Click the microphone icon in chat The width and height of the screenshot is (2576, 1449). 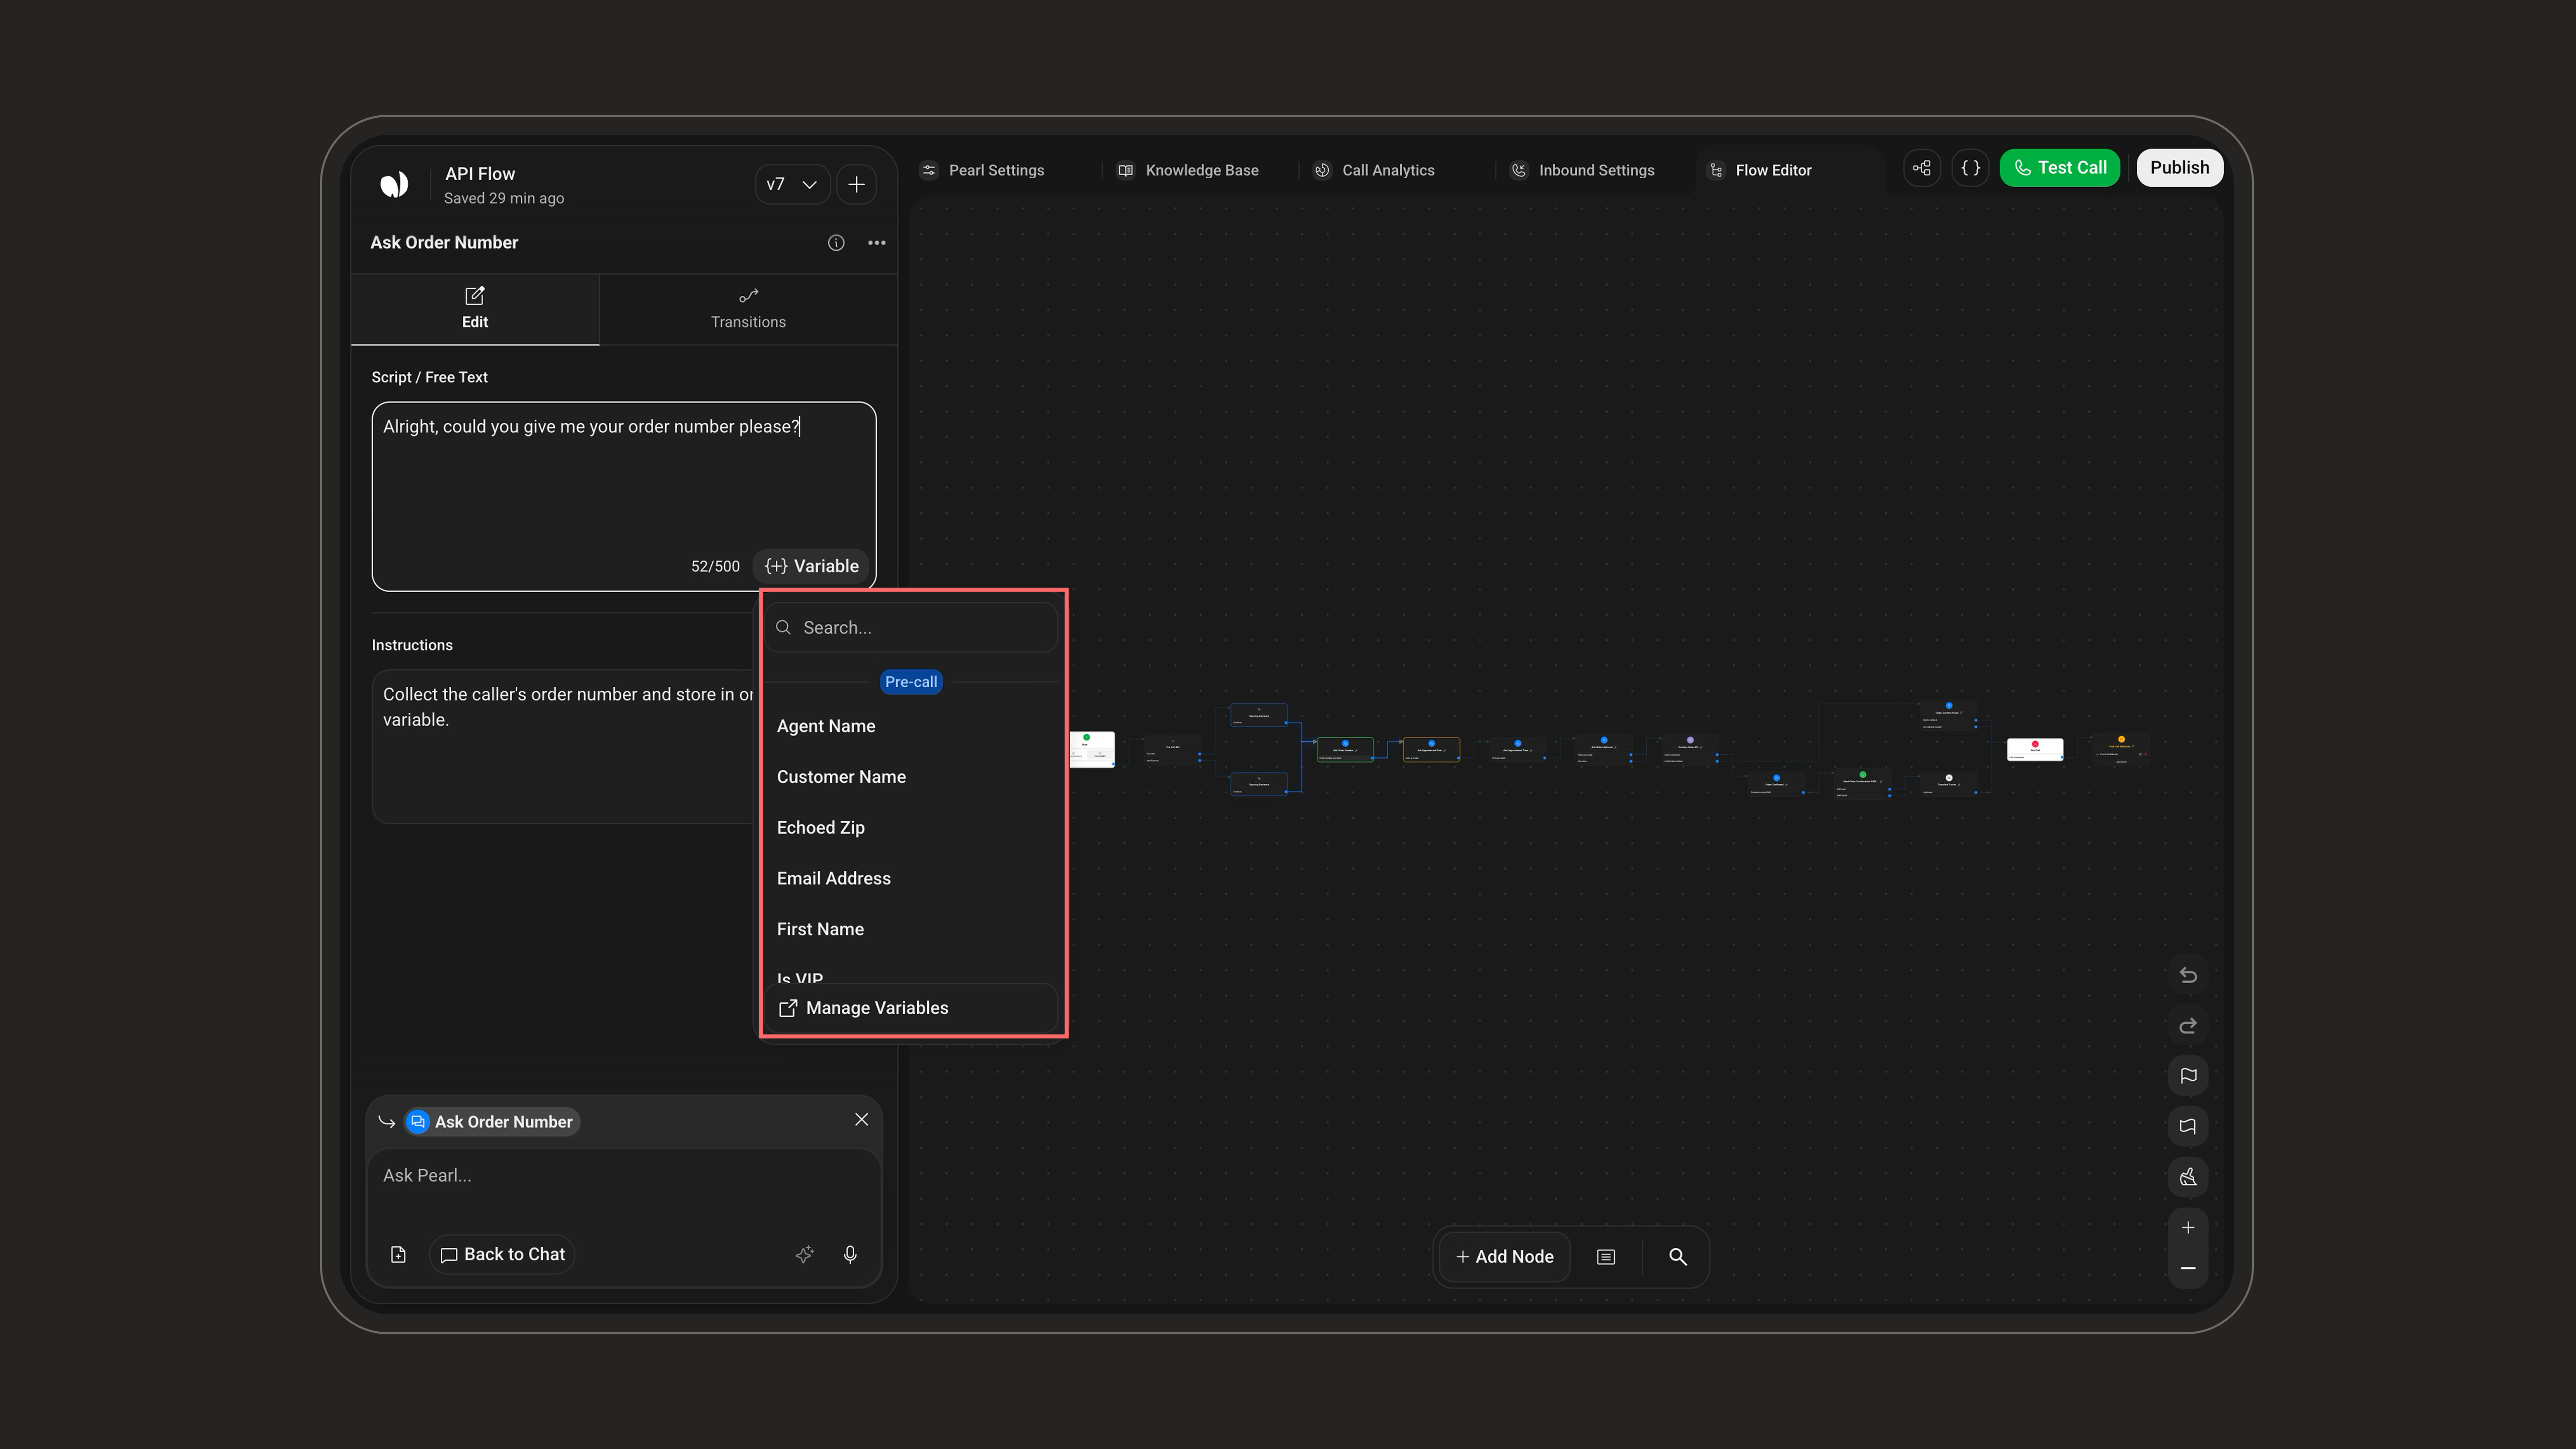[850, 1255]
